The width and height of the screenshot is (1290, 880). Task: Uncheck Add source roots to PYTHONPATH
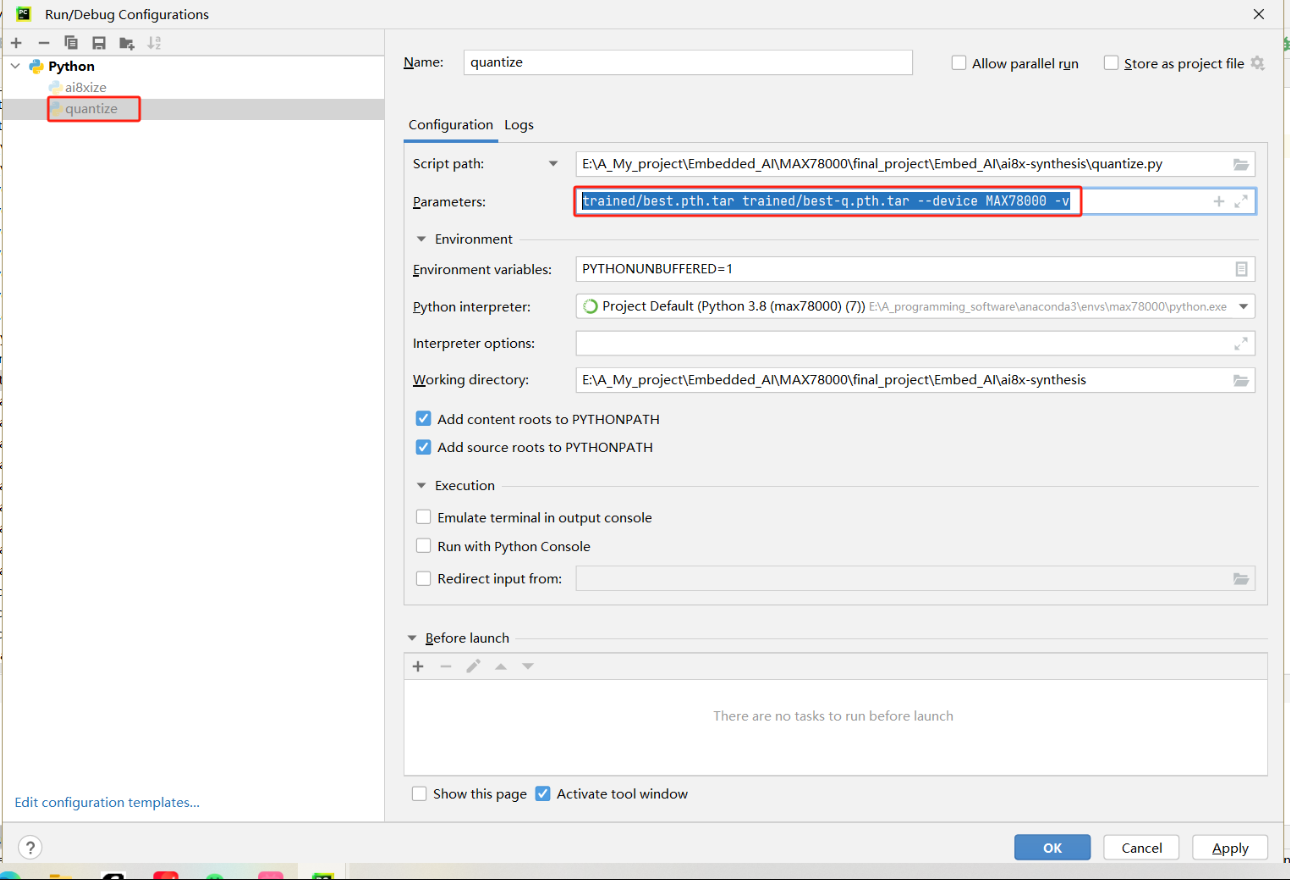[x=423, y=447]
